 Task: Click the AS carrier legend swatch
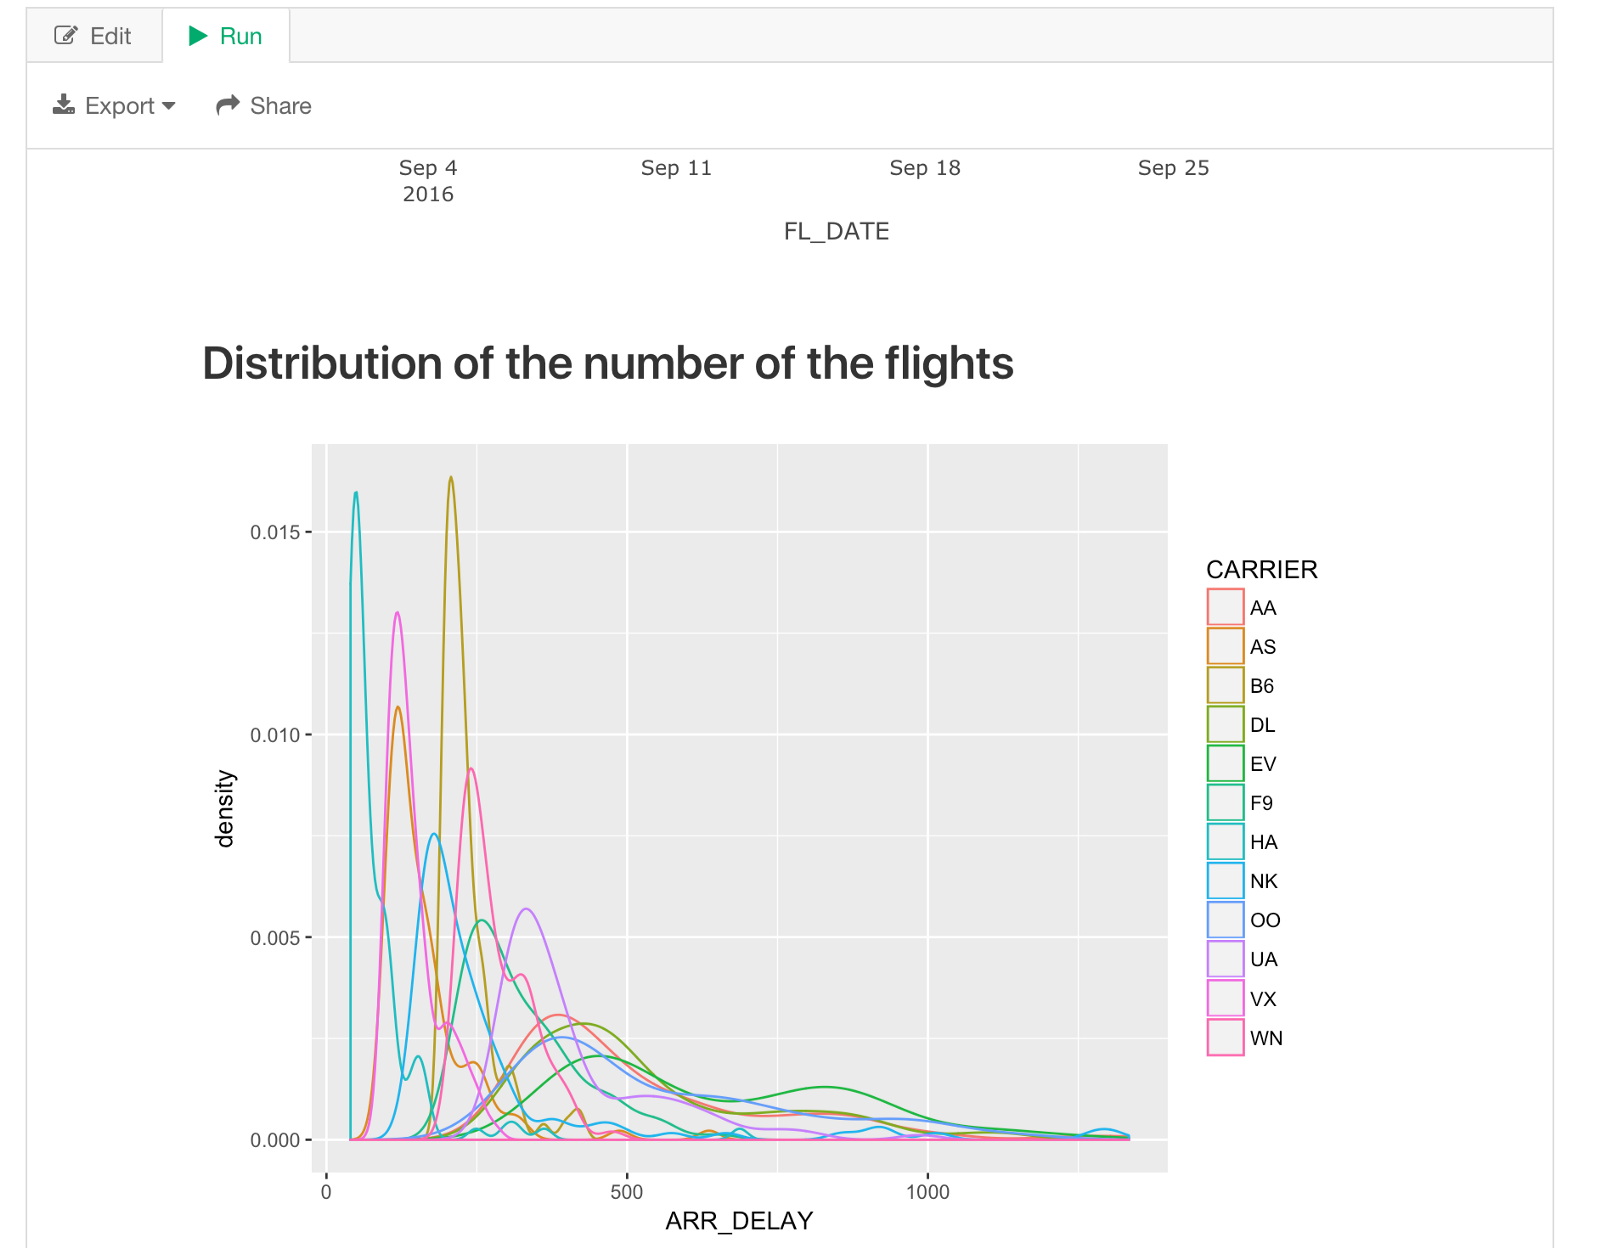tap(1225, 646)
